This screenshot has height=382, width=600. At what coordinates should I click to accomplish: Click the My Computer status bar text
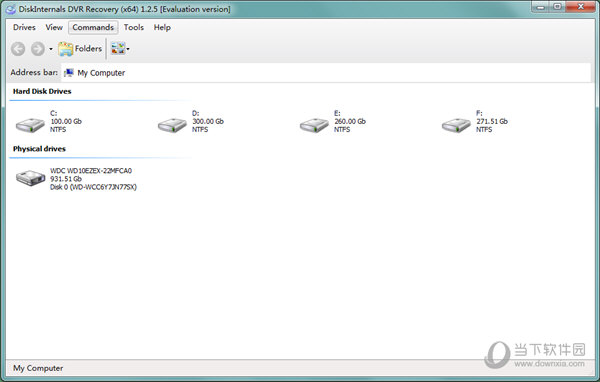tap(38, 368)
